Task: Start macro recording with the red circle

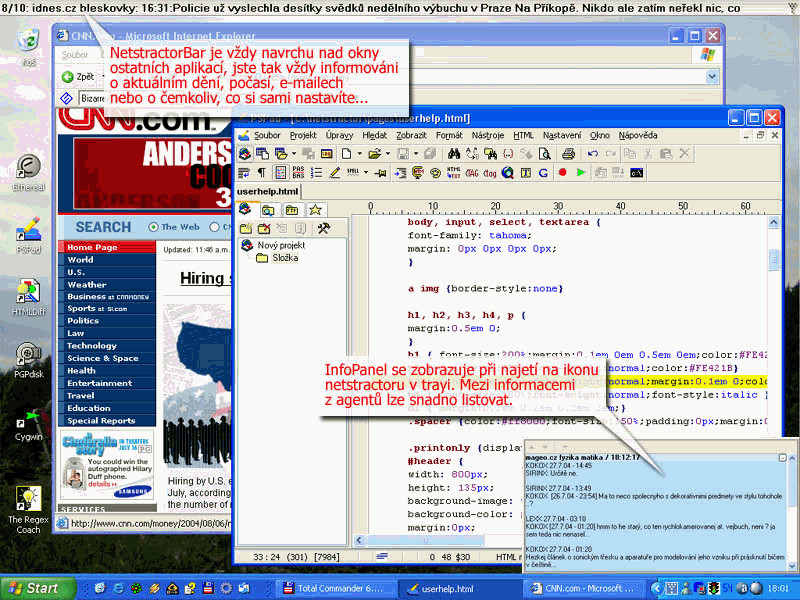Action: 562,173
